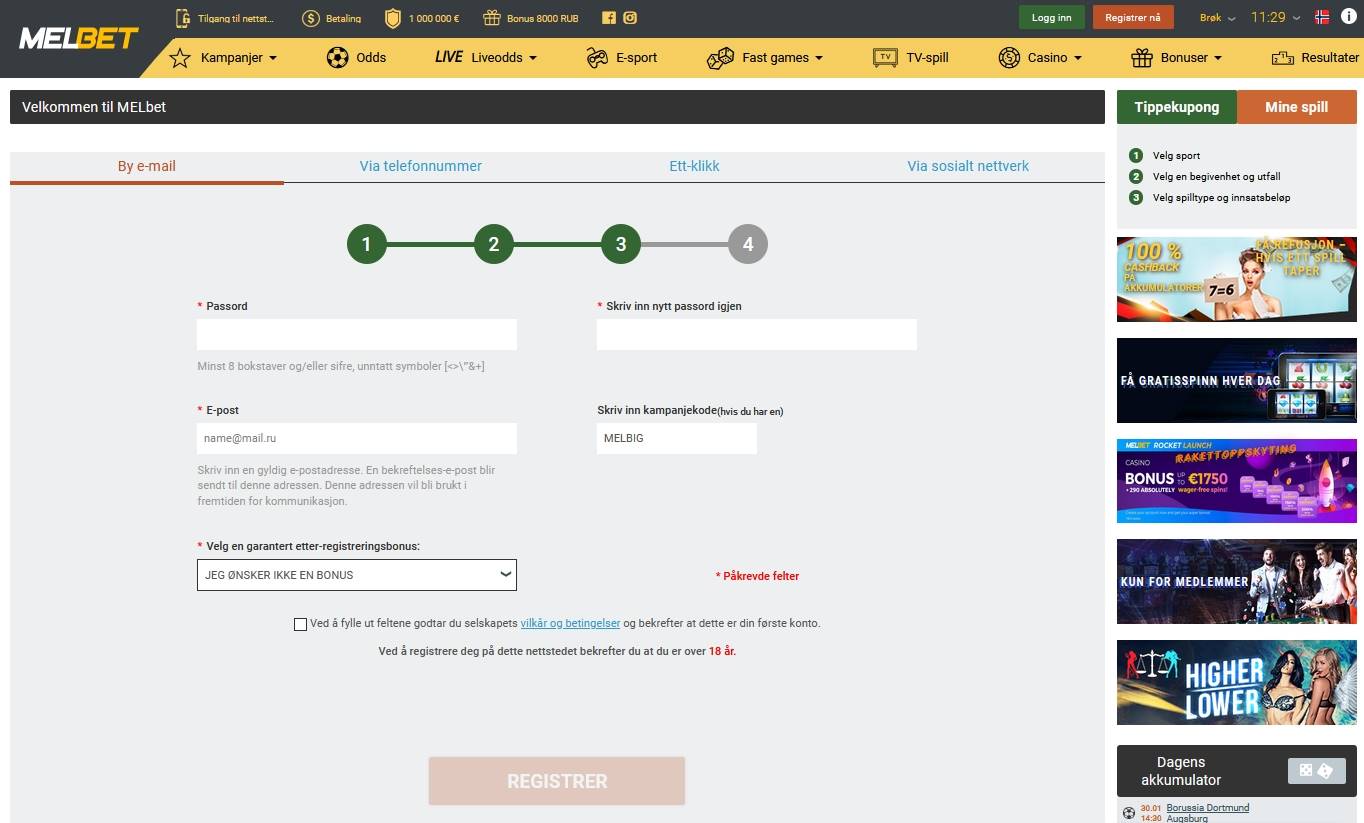This screenshot has height=823, width=1364.
Task: Click the gamepad E-sport icon
Action: point(597,58)
